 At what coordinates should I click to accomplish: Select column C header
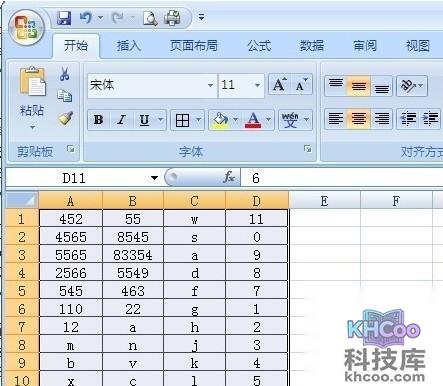(194, 201)
